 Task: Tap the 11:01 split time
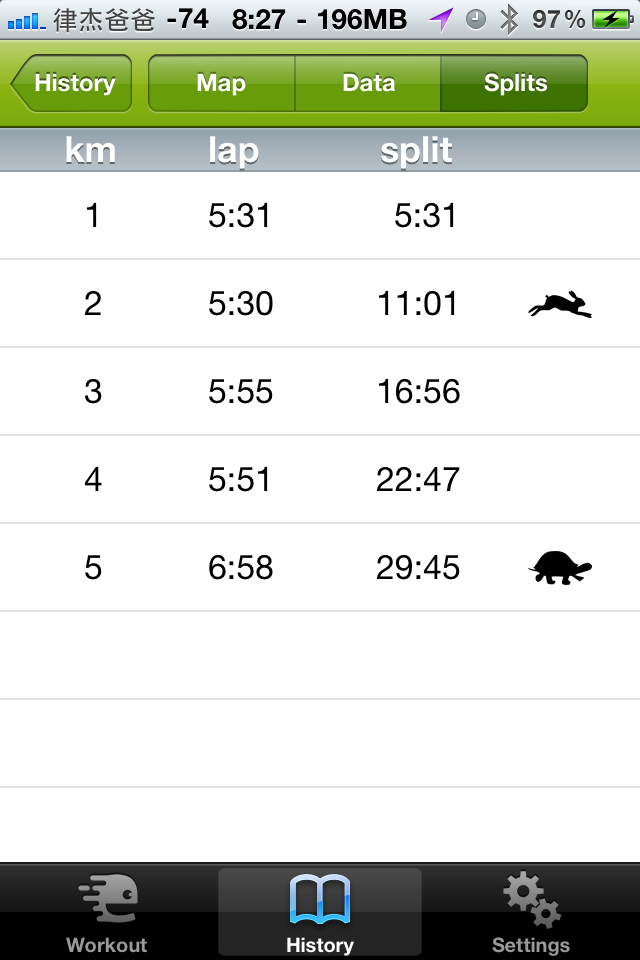tap(418, 304)
